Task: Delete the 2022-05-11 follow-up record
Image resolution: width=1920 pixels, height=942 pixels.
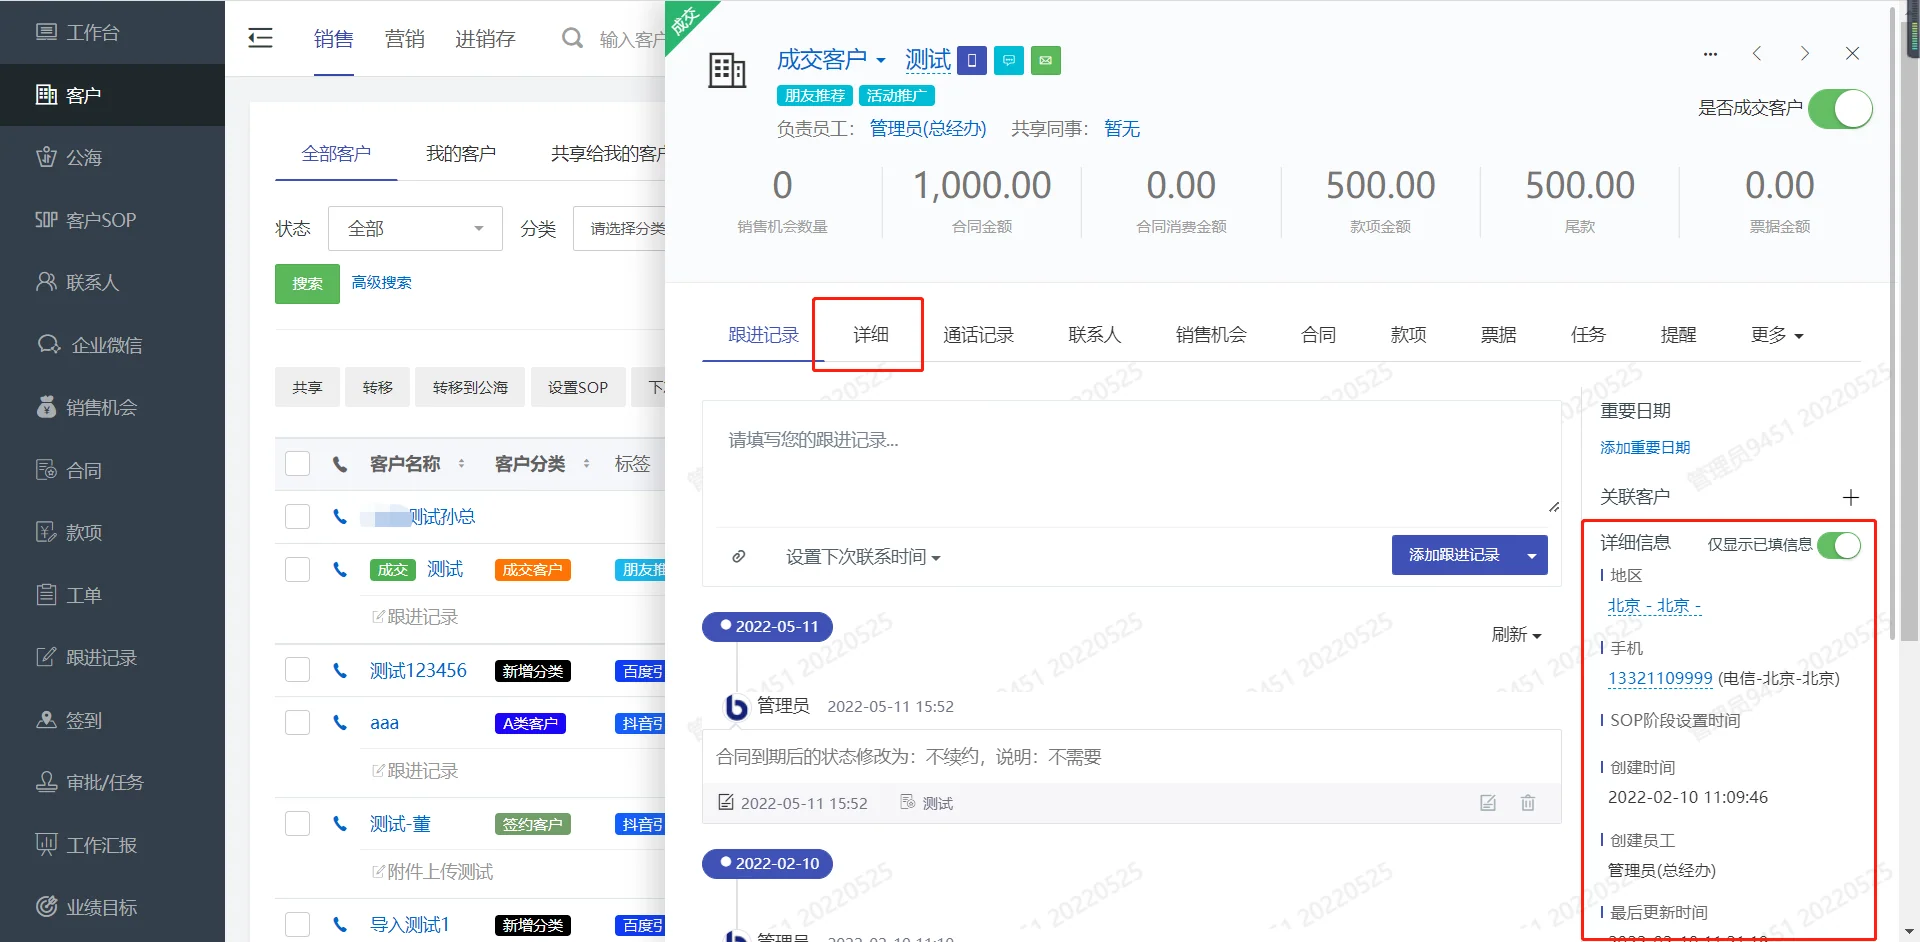Action: [1528, 803]
